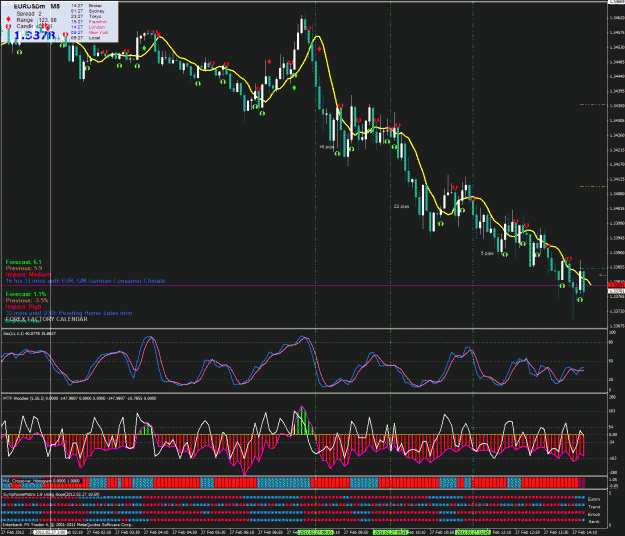Click the FOREX FACTORY CALENDAR label
The width and height of the screenshot is (625, 536).
pos(47,319)
